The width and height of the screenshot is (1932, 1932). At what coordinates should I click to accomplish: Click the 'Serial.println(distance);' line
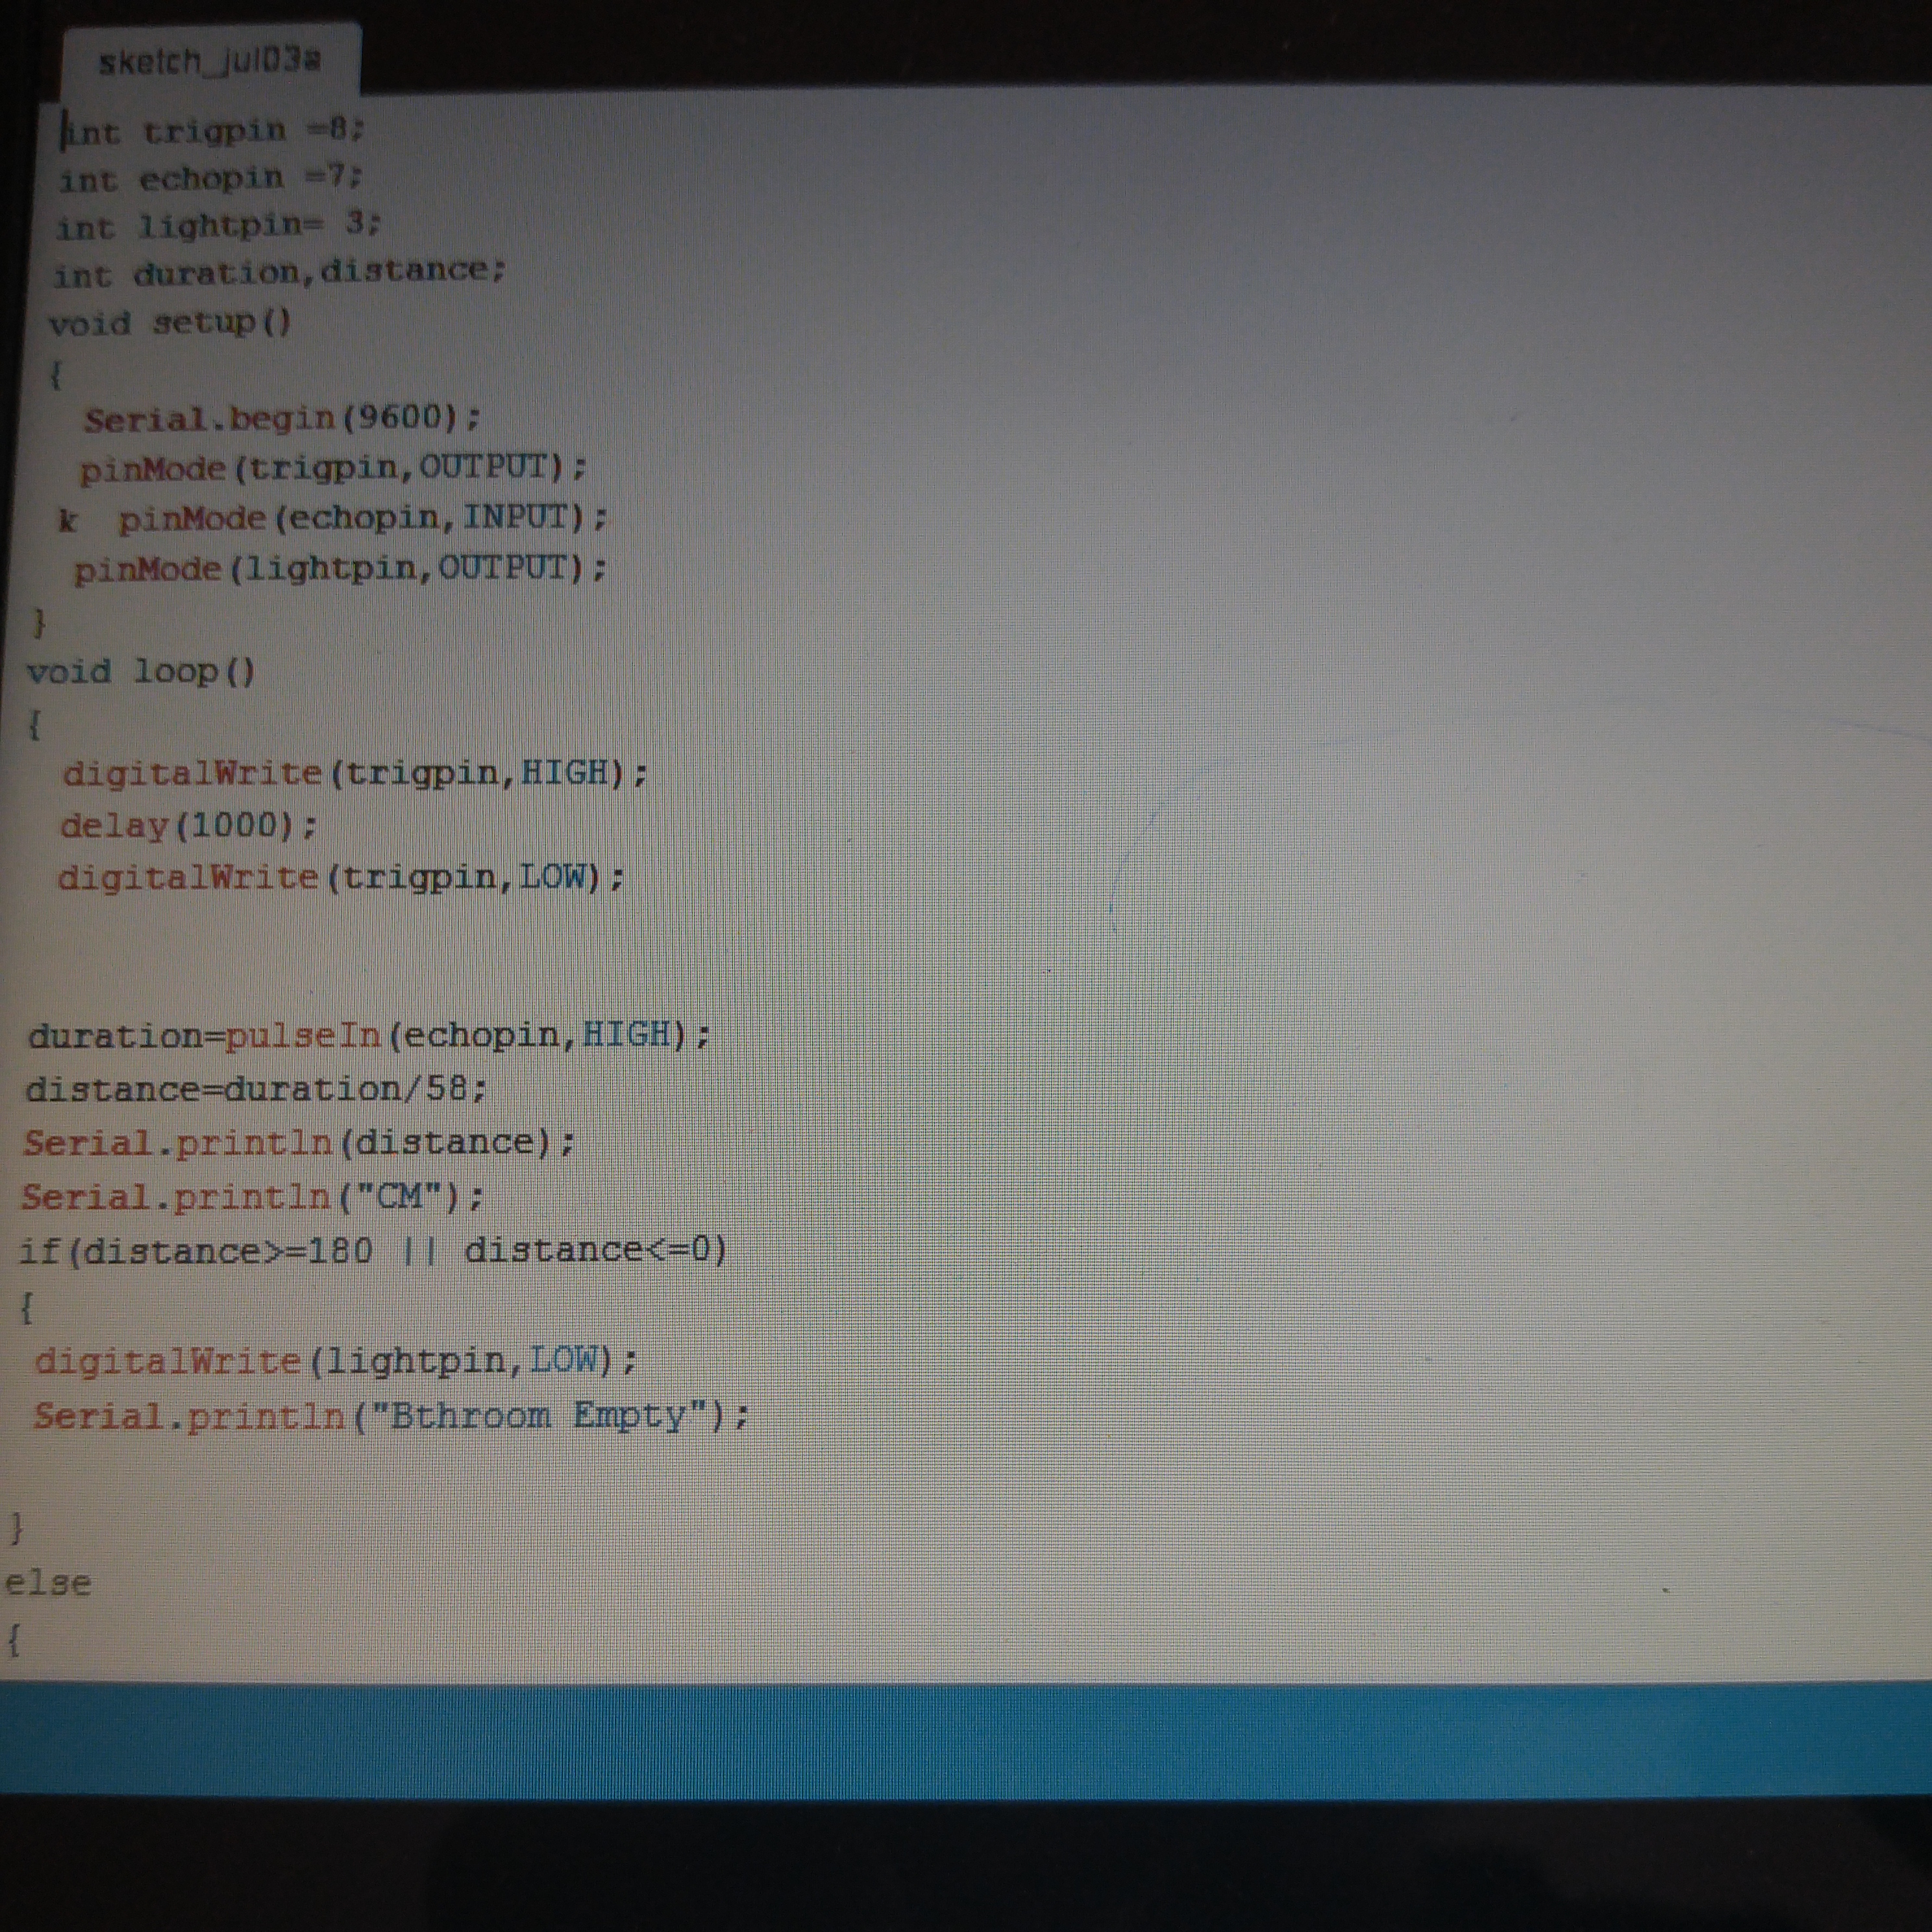tap(299, 1143)
